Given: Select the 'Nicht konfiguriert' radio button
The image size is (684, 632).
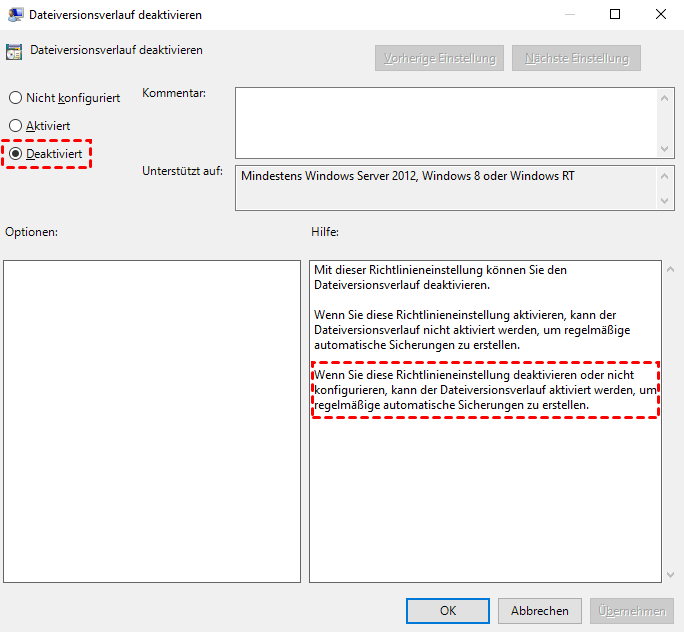Looking at the screenshot, I should [15, 98].
